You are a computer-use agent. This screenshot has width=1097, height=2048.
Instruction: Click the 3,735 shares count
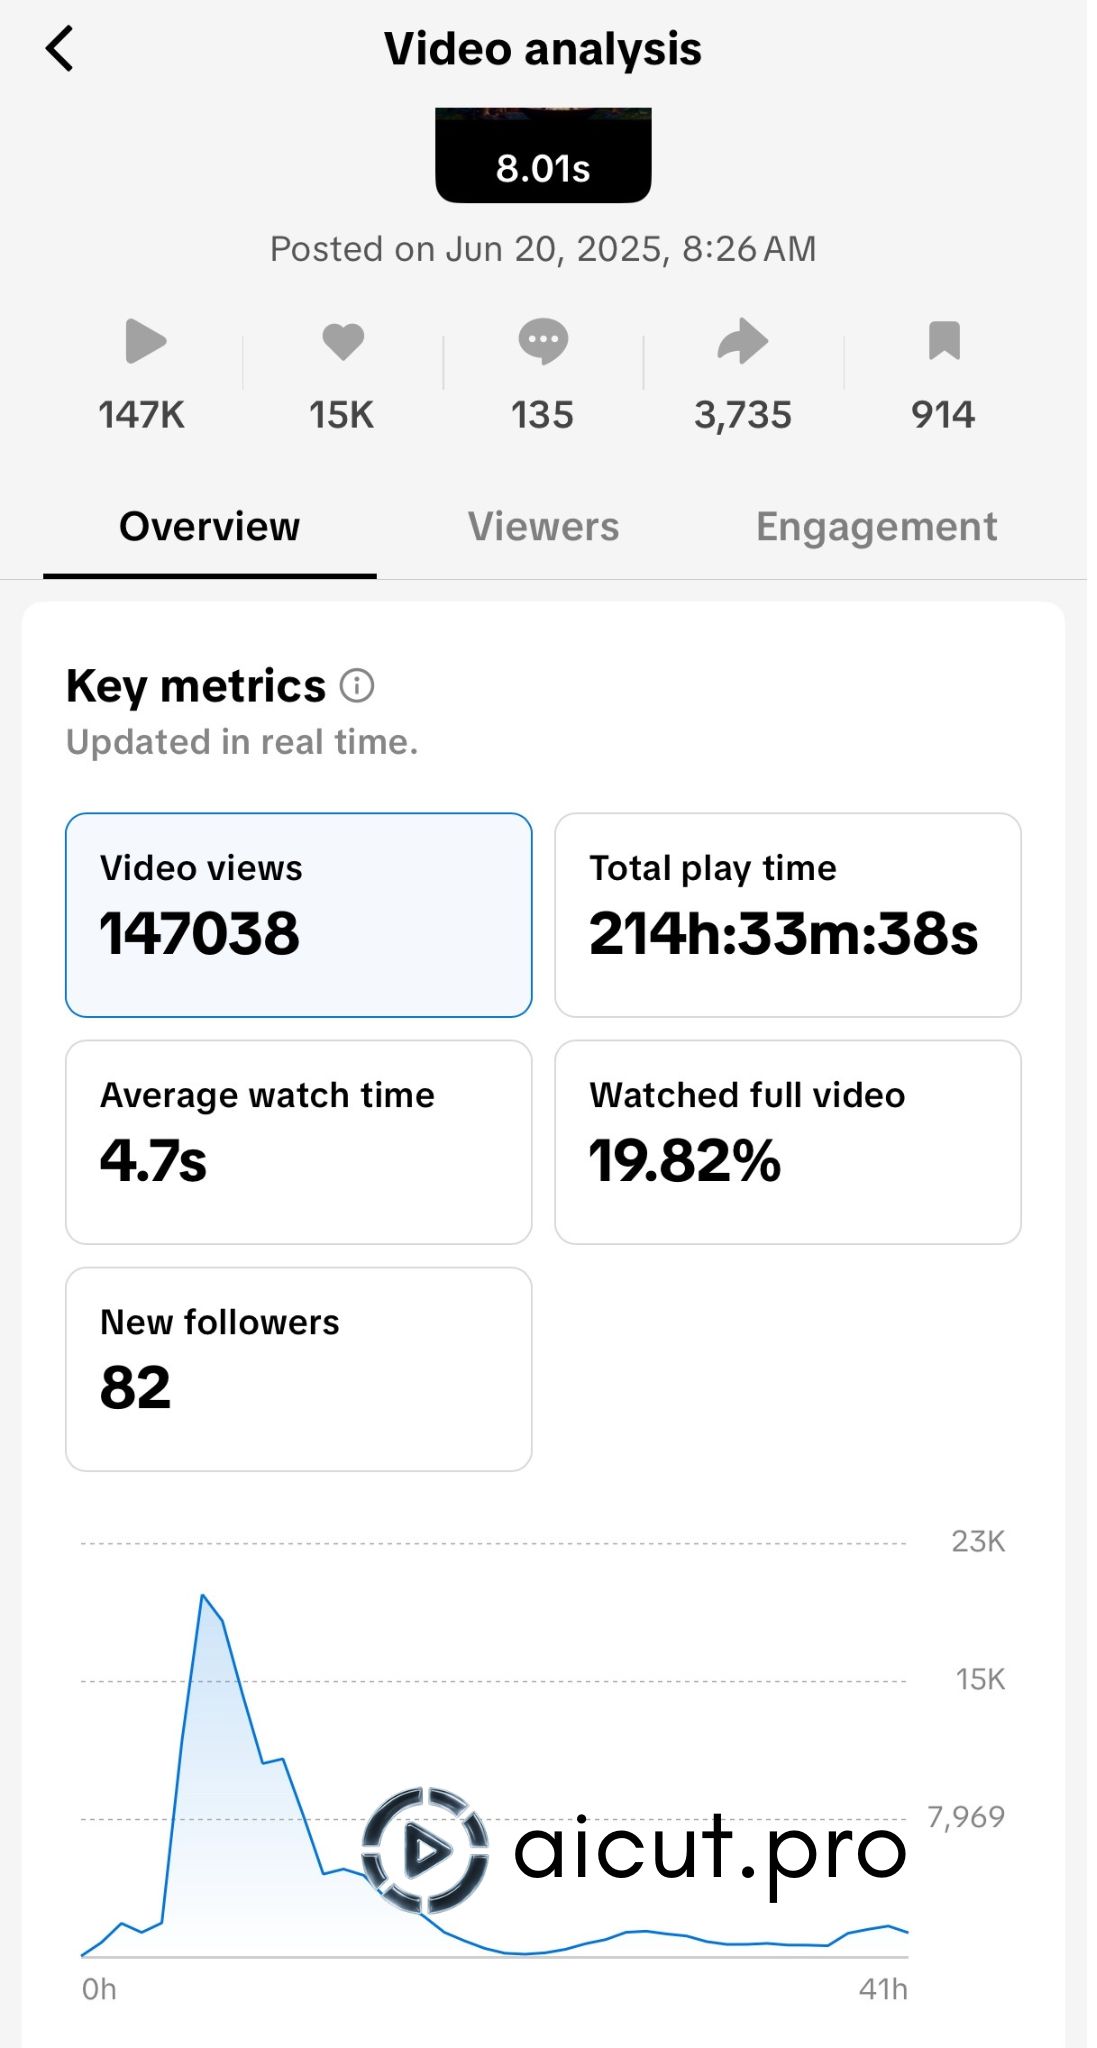click(743, 415)
